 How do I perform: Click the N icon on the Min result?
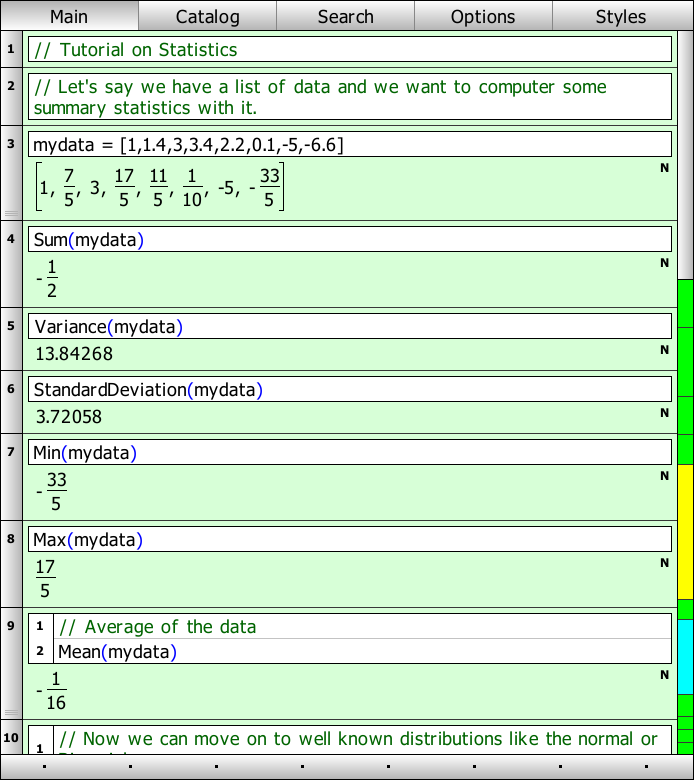click(664, 476)
